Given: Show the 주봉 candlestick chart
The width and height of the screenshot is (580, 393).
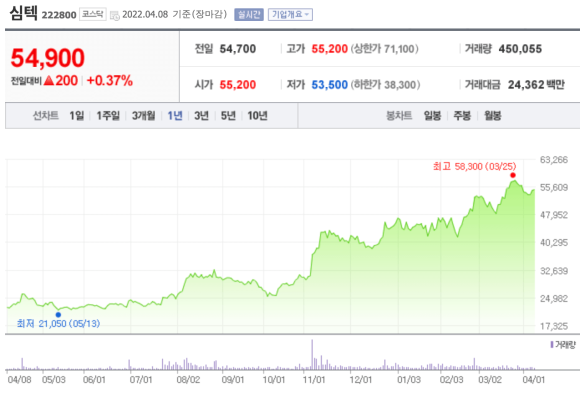Looking at the screenshot, I should (x=462, y=116).
